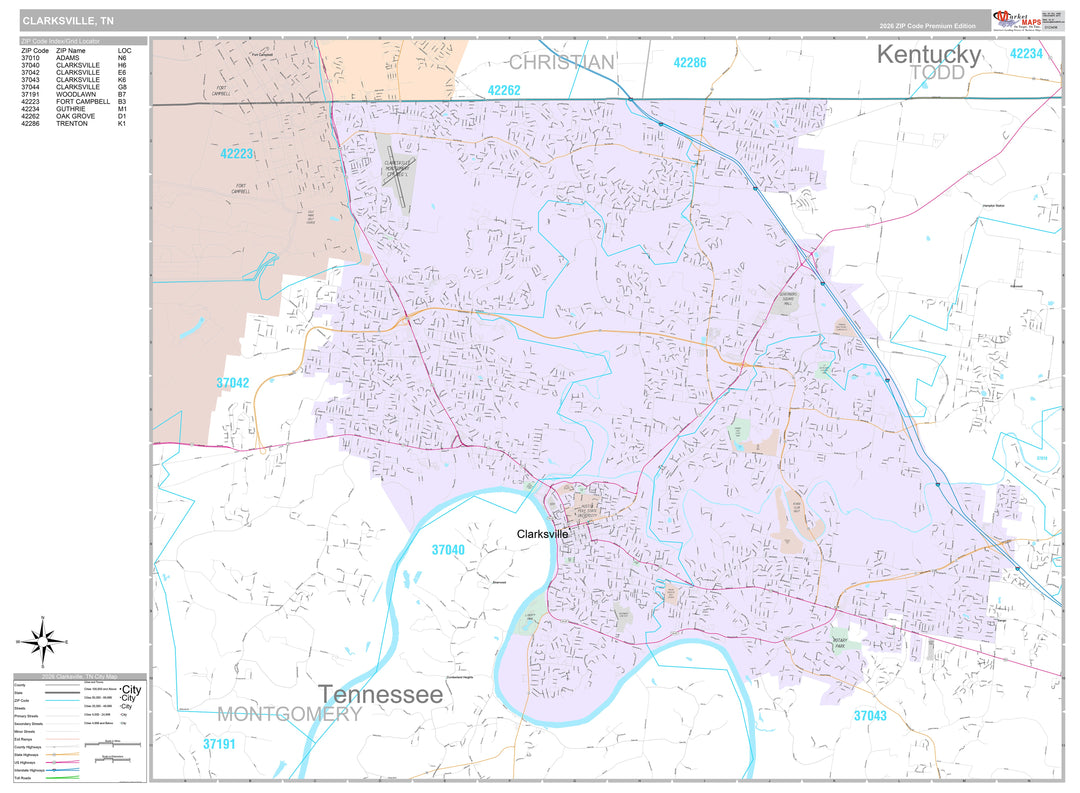
Task: Select the 42223 FORT CAMPBELL index row
Action: tap(74, 102)
